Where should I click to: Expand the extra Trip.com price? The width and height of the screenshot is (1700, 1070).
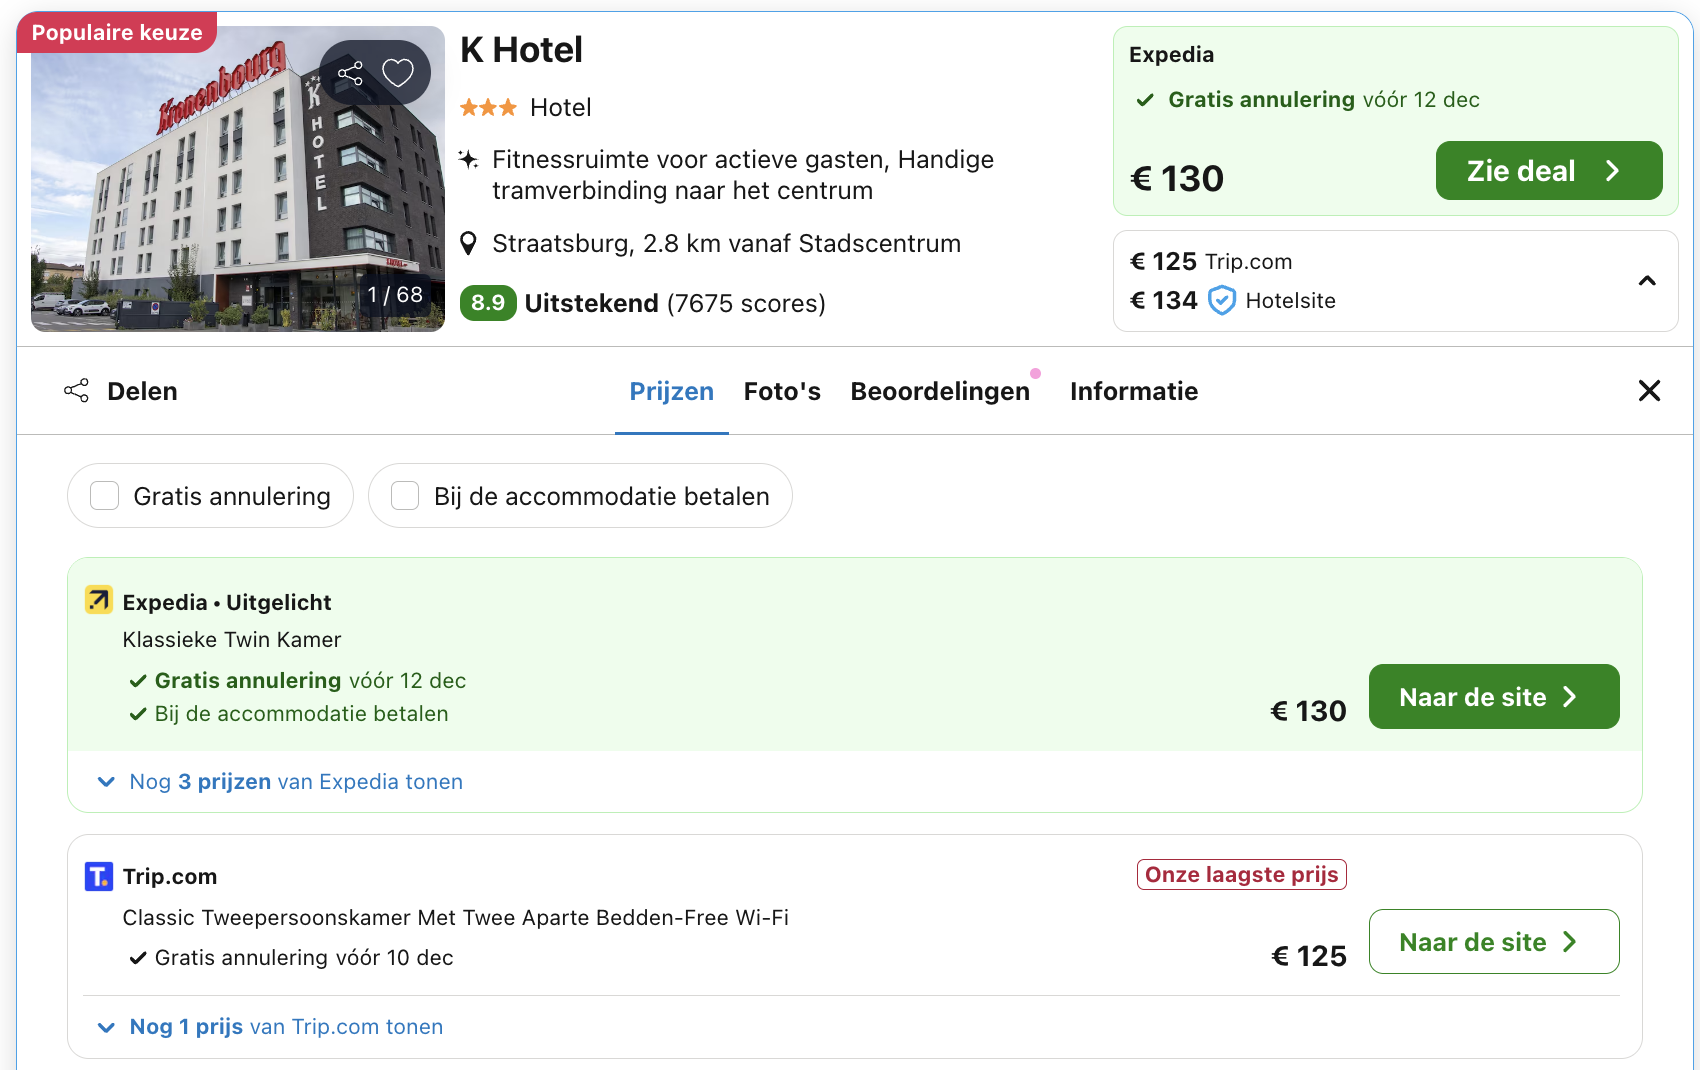point(285,1026)
